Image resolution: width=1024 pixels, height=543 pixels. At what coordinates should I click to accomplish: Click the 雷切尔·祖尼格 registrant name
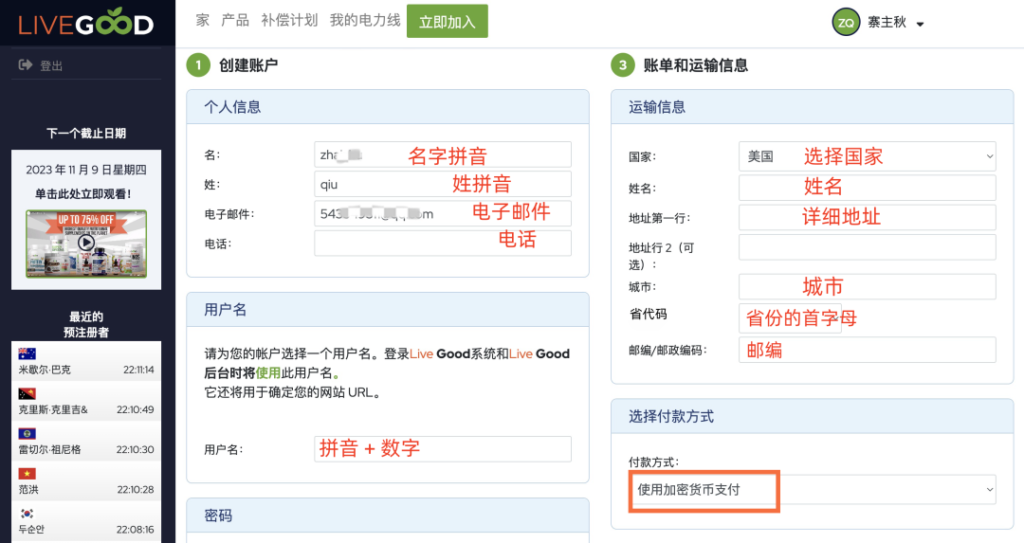50,450
